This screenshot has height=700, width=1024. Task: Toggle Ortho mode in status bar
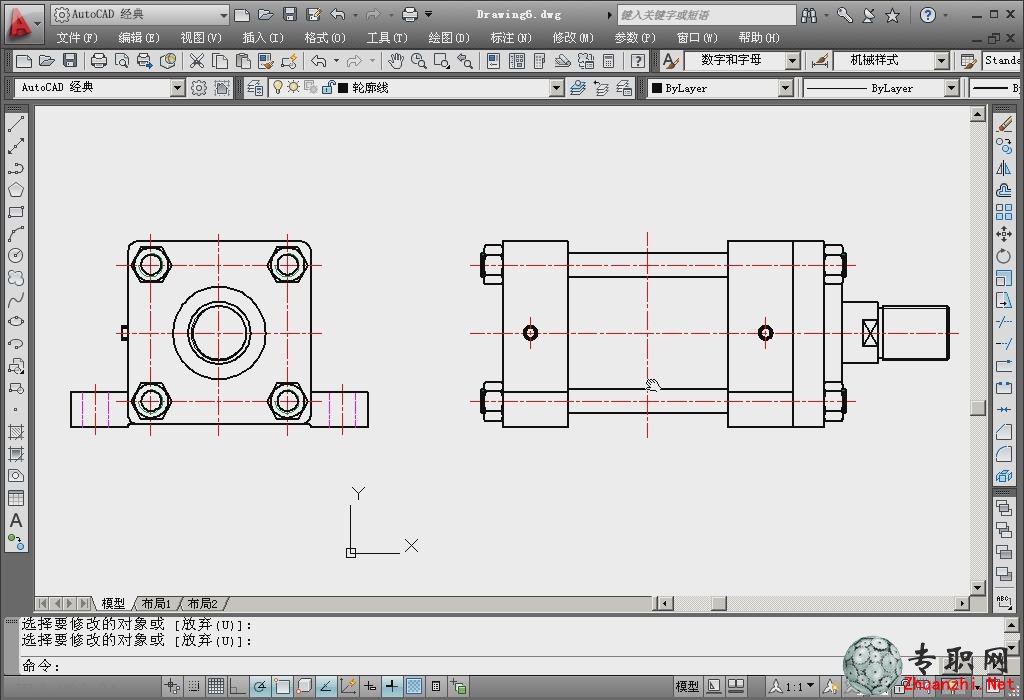click(x=238, y=686)
